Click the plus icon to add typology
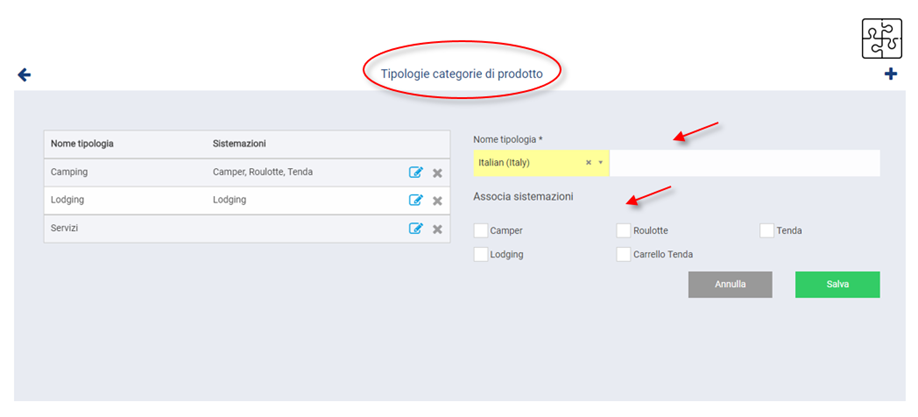 click(x=890, y=75)
